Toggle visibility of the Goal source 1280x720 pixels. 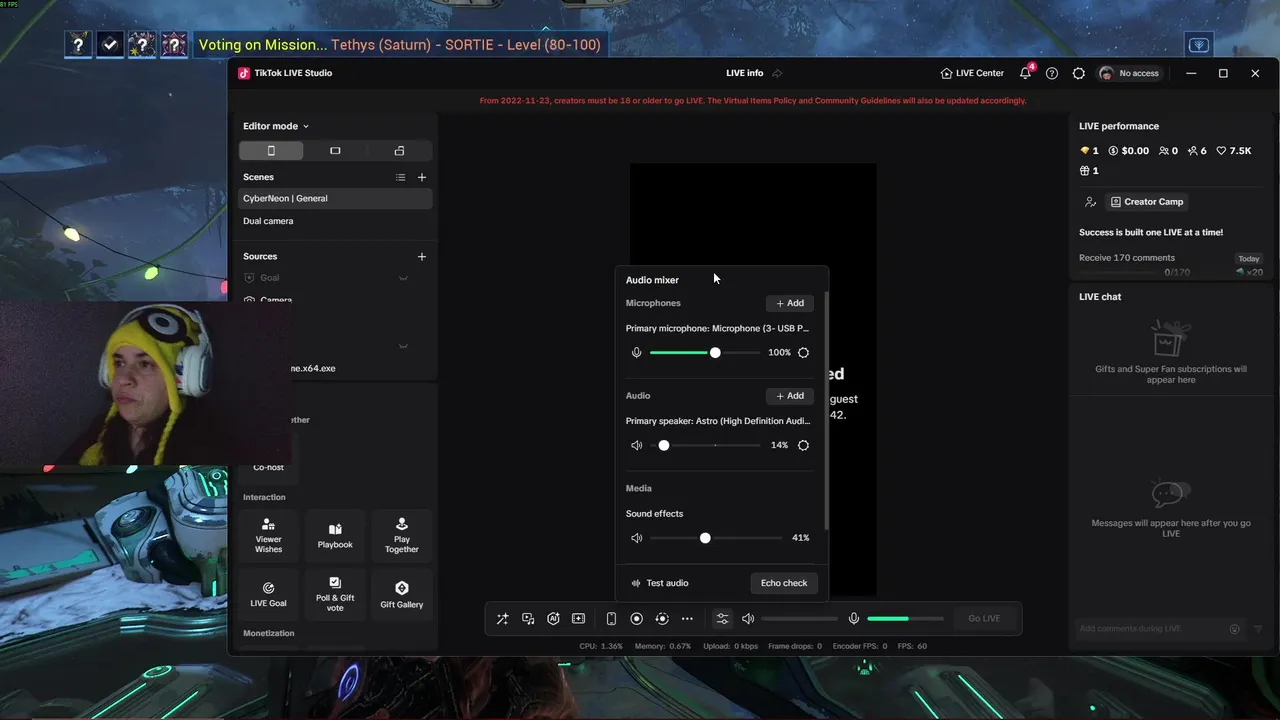(x=403, y=278)
